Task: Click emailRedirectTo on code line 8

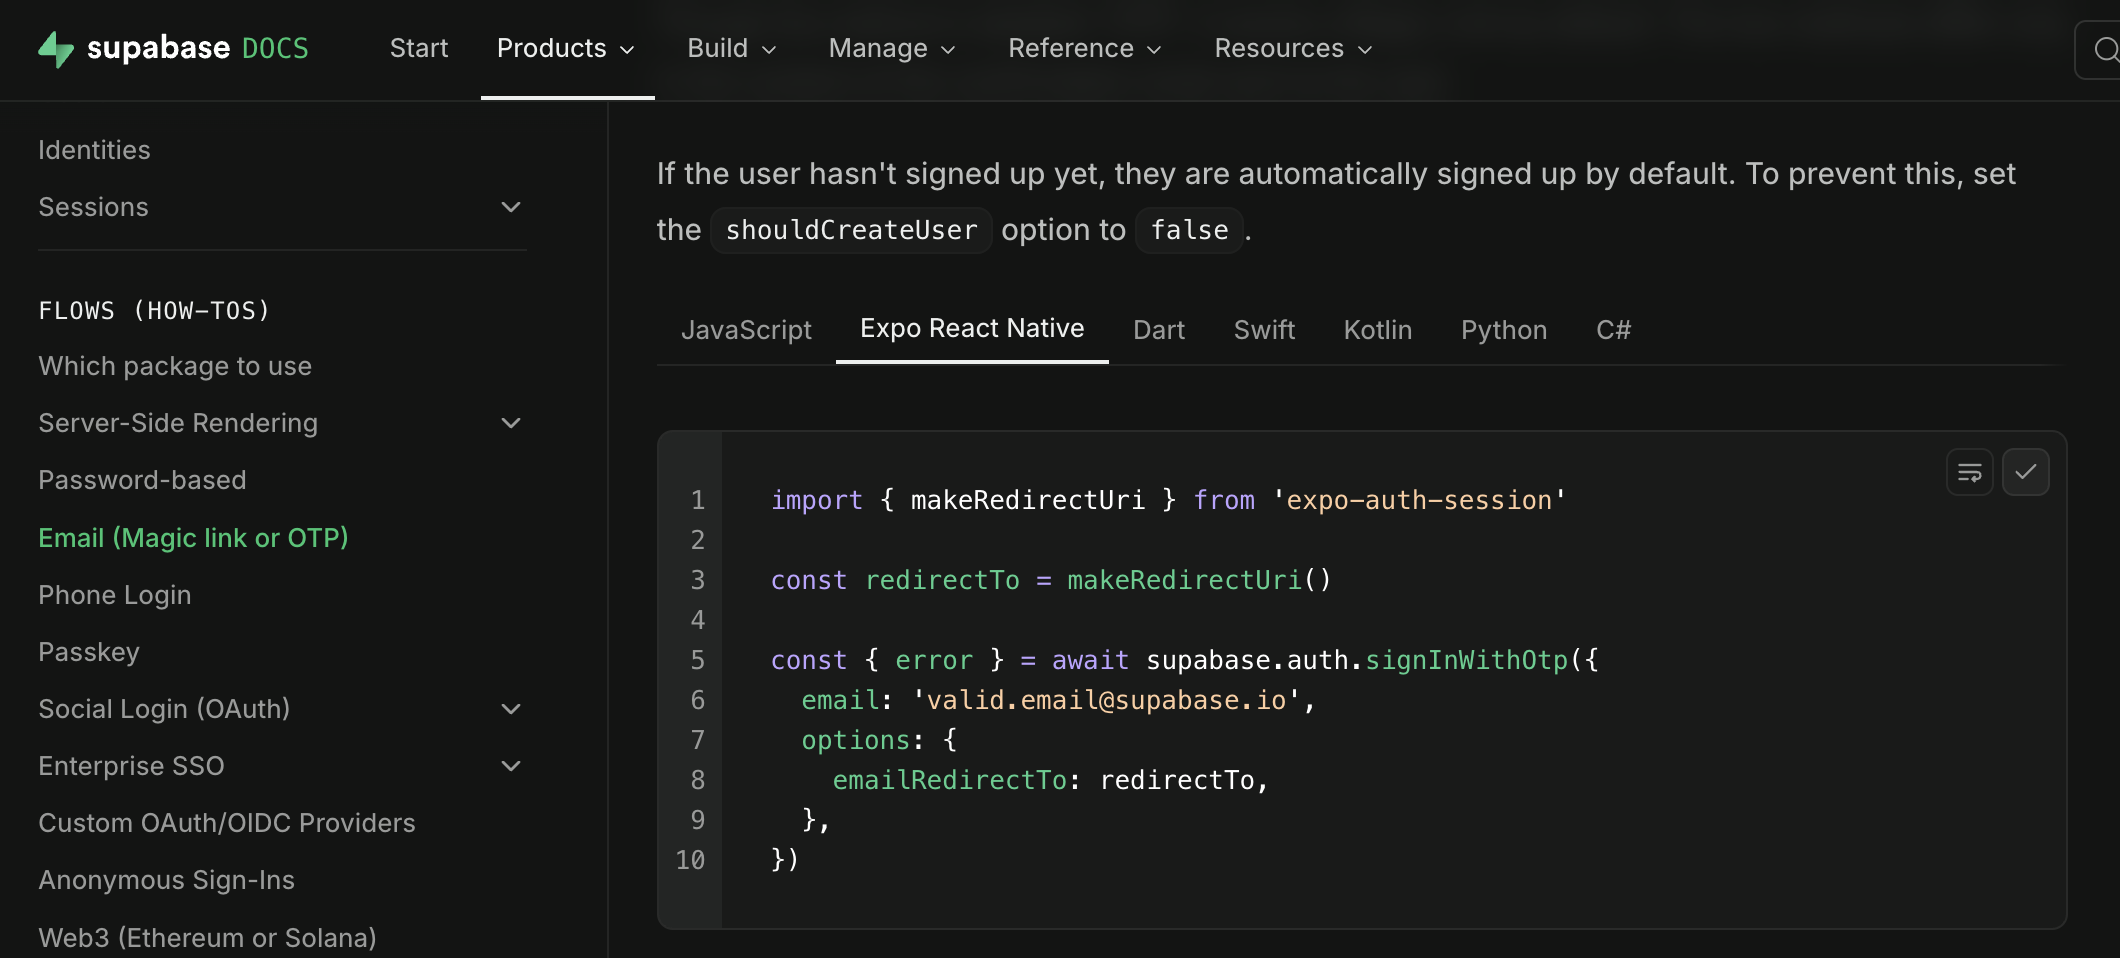Action: pos(949,780)
